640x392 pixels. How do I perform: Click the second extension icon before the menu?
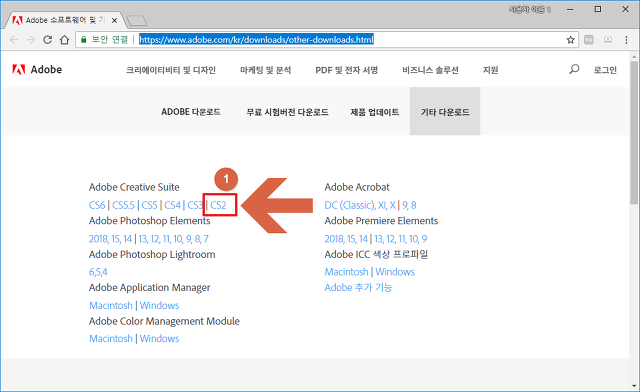608,40
